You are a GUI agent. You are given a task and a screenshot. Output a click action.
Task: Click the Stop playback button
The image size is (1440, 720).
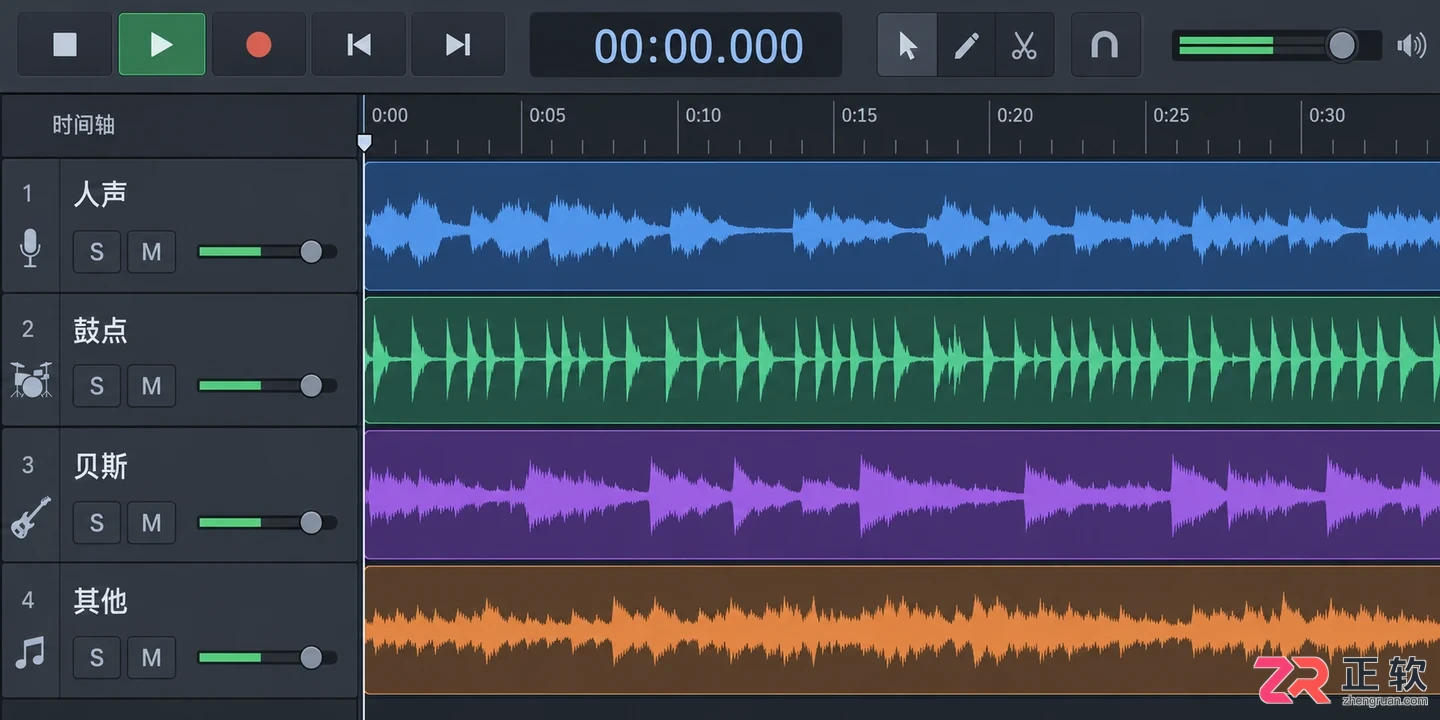[65, 44]
